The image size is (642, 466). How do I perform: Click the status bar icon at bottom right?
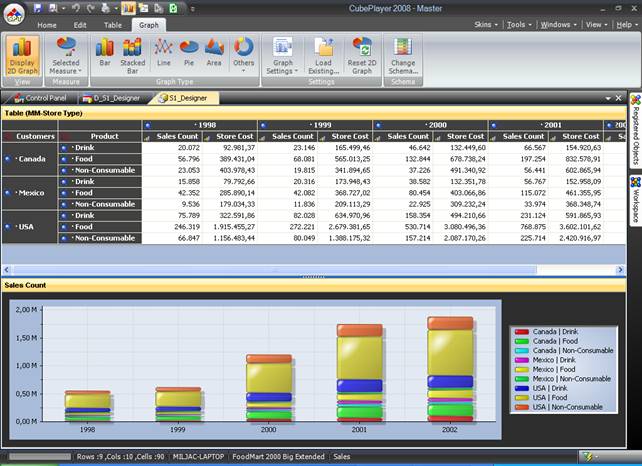pos(587,457)
